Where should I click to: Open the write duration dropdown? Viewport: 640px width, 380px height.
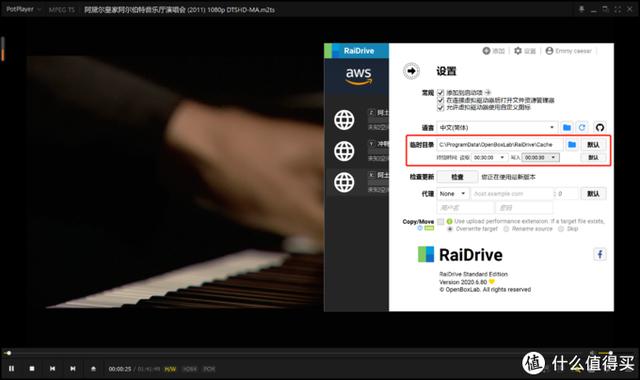540,158
